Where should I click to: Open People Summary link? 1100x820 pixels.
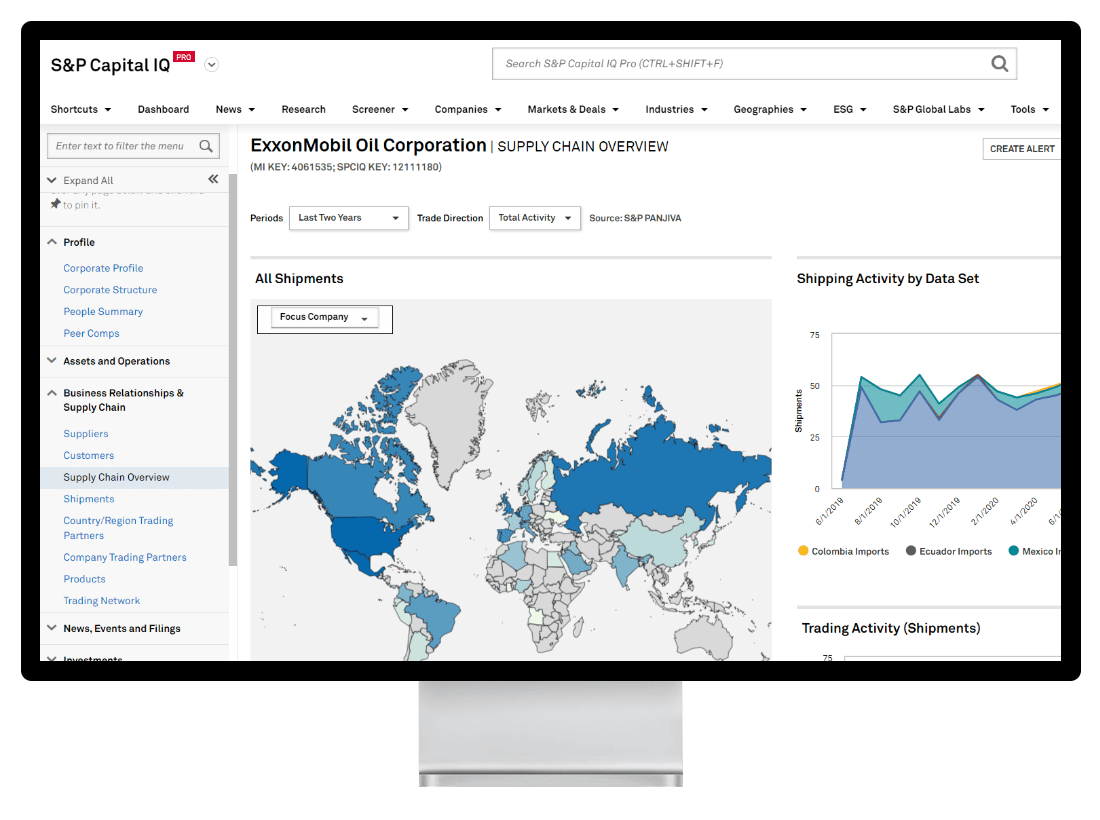[x=103, y=311]
